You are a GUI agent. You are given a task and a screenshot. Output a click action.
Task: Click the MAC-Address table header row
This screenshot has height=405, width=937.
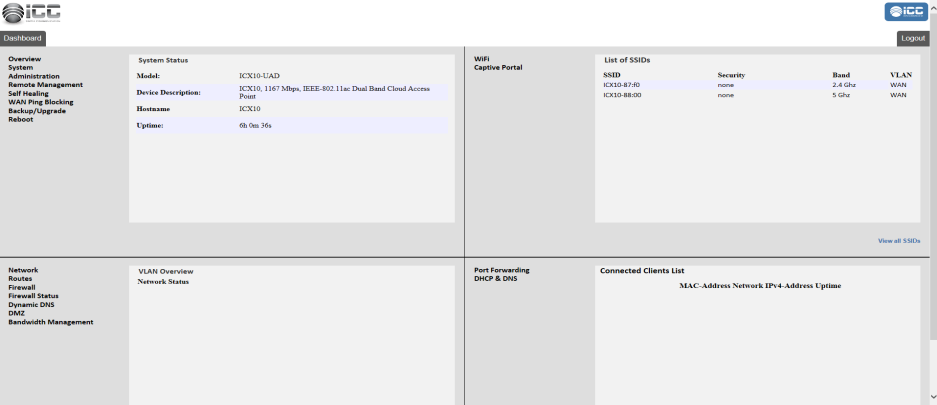(x=760, y=286)
